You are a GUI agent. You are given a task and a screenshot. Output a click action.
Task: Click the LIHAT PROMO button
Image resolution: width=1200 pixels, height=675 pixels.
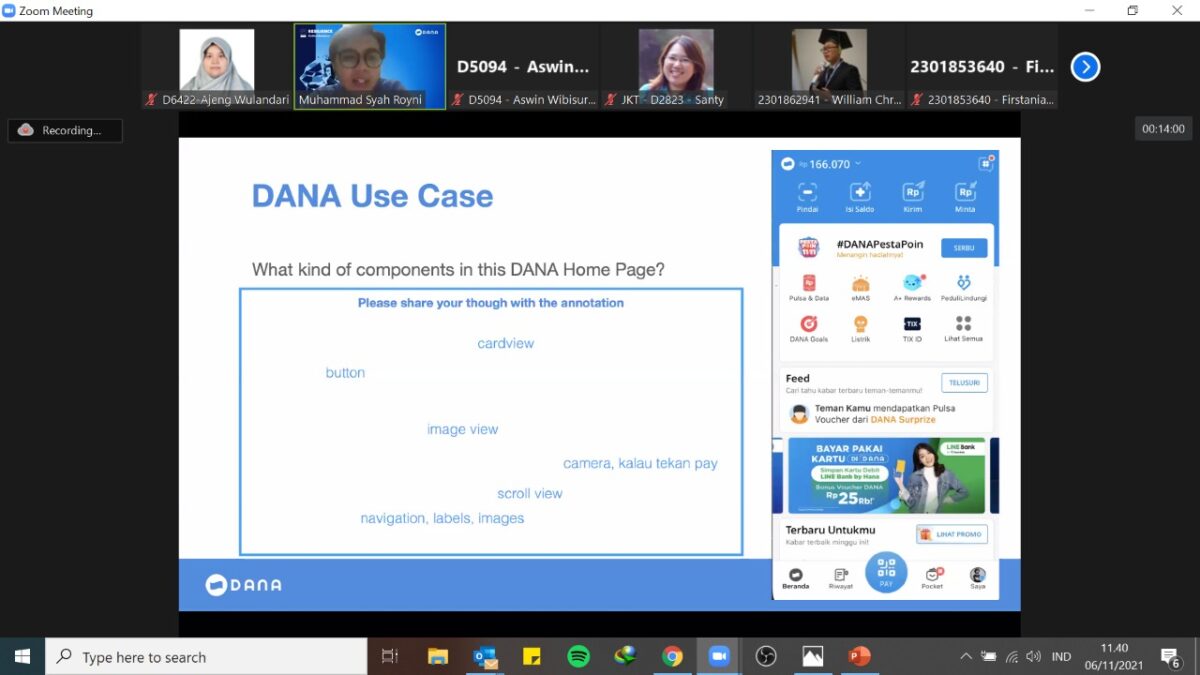[952, 534]
